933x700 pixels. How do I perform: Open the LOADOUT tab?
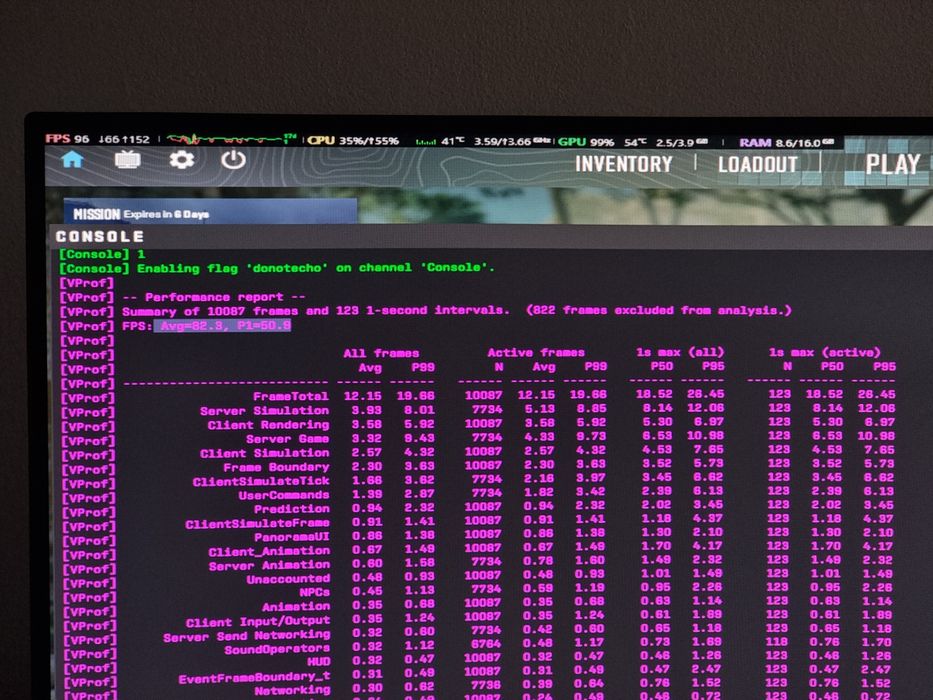point(757,164)
